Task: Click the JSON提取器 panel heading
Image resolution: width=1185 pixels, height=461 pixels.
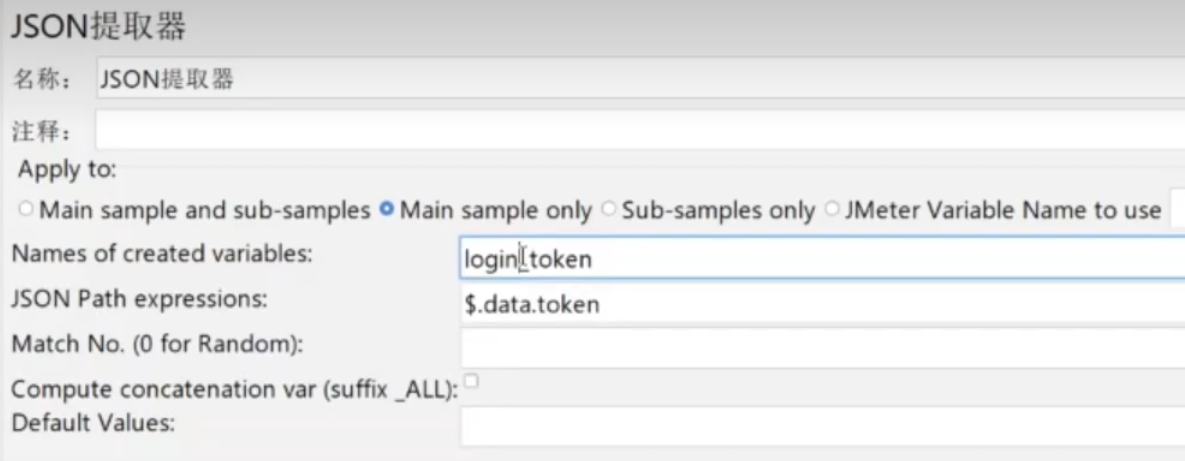Action: click(x=98, y=28)
